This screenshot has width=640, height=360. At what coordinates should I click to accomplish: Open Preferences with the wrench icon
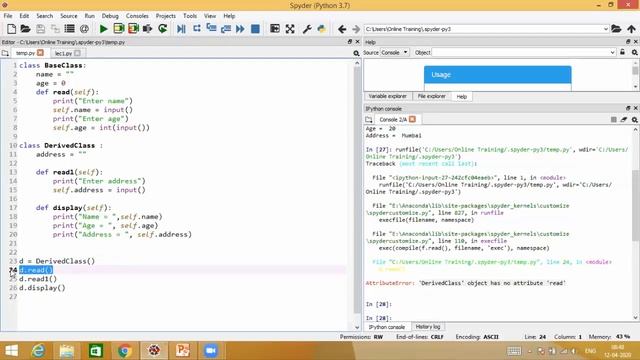coord(307,29)
